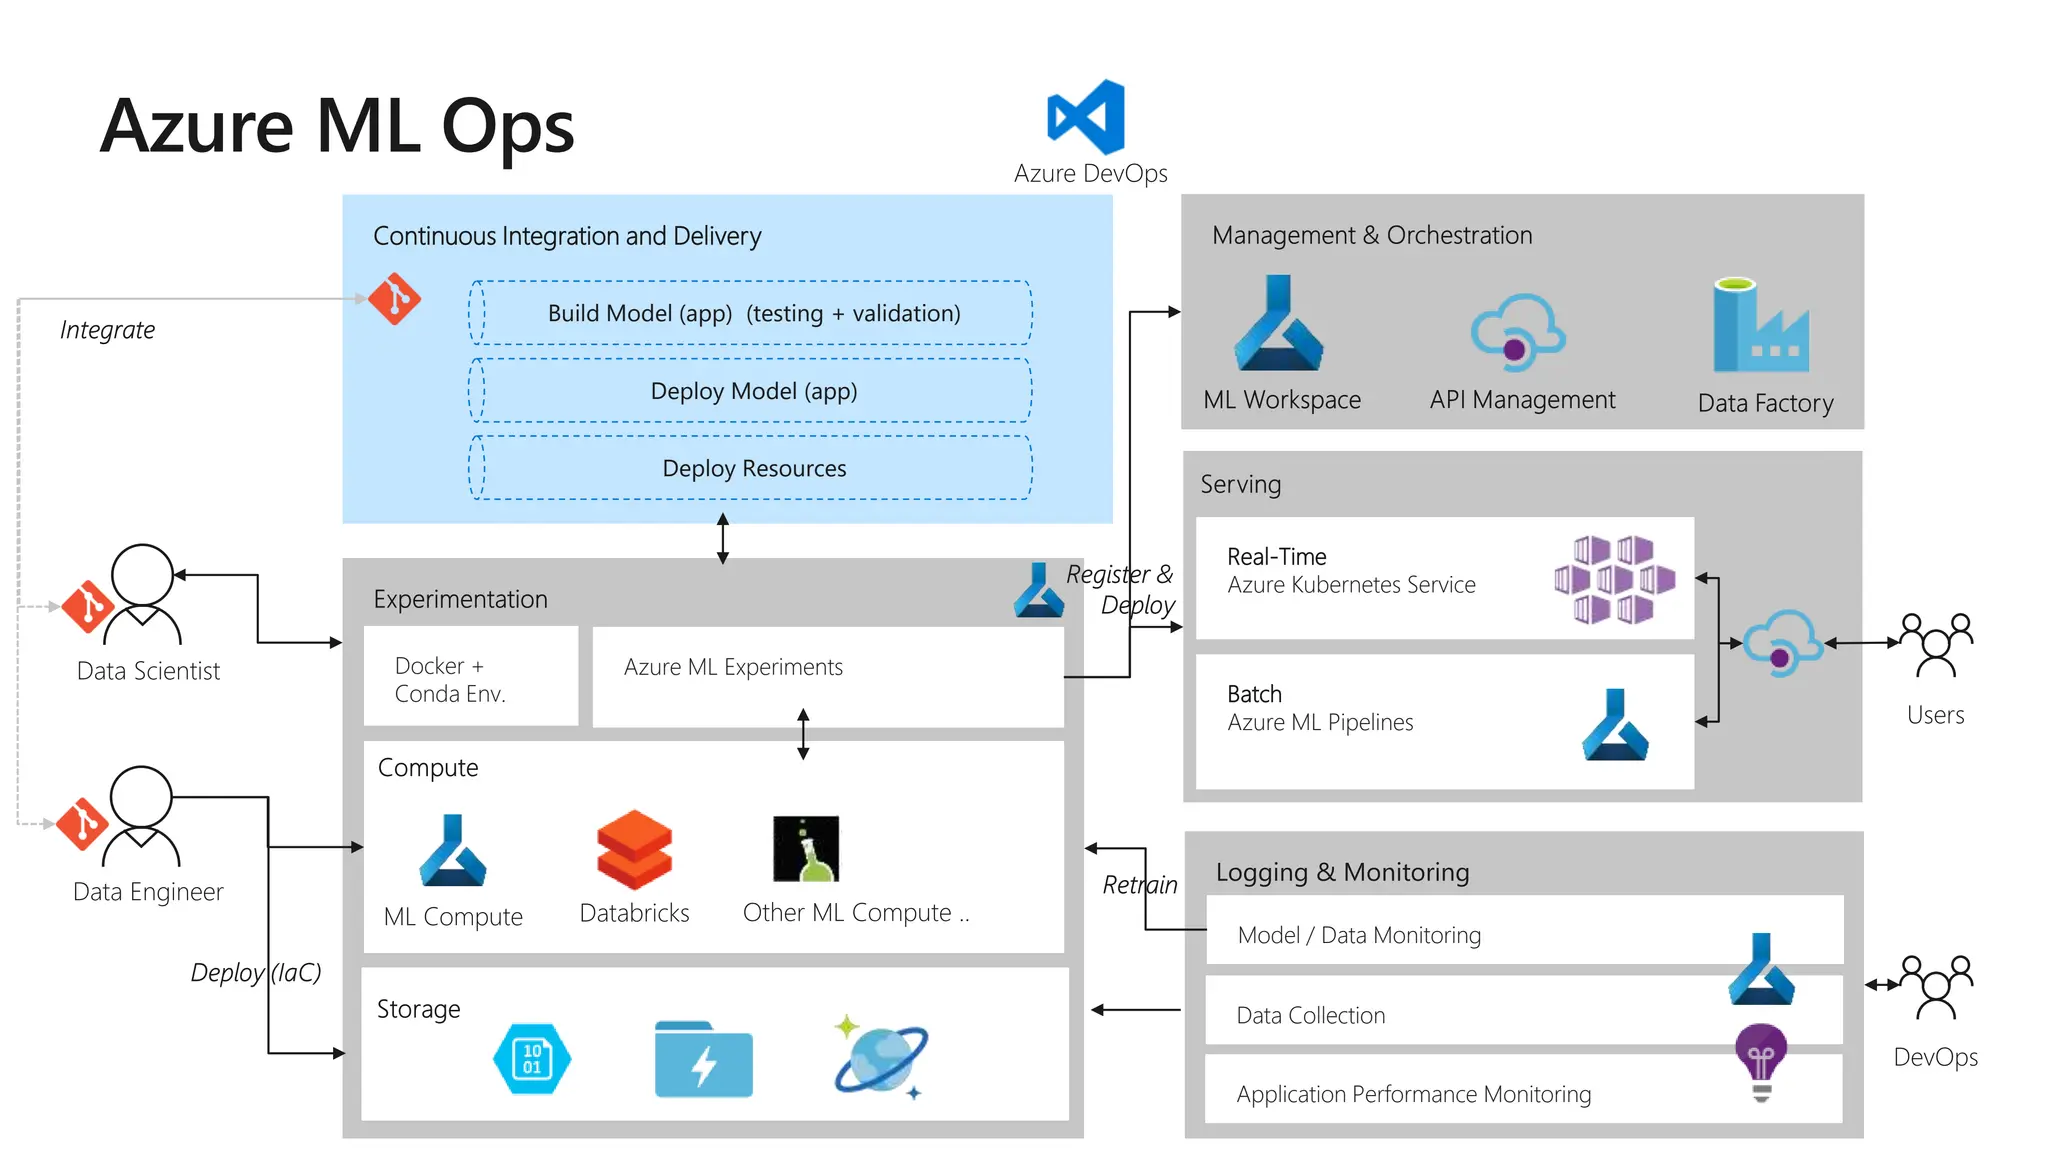The width and height of the screenshot is (2048, 1152).
Task: Click the Azure Kubernetes Service cubes icon
Action: coord(1614,579)
